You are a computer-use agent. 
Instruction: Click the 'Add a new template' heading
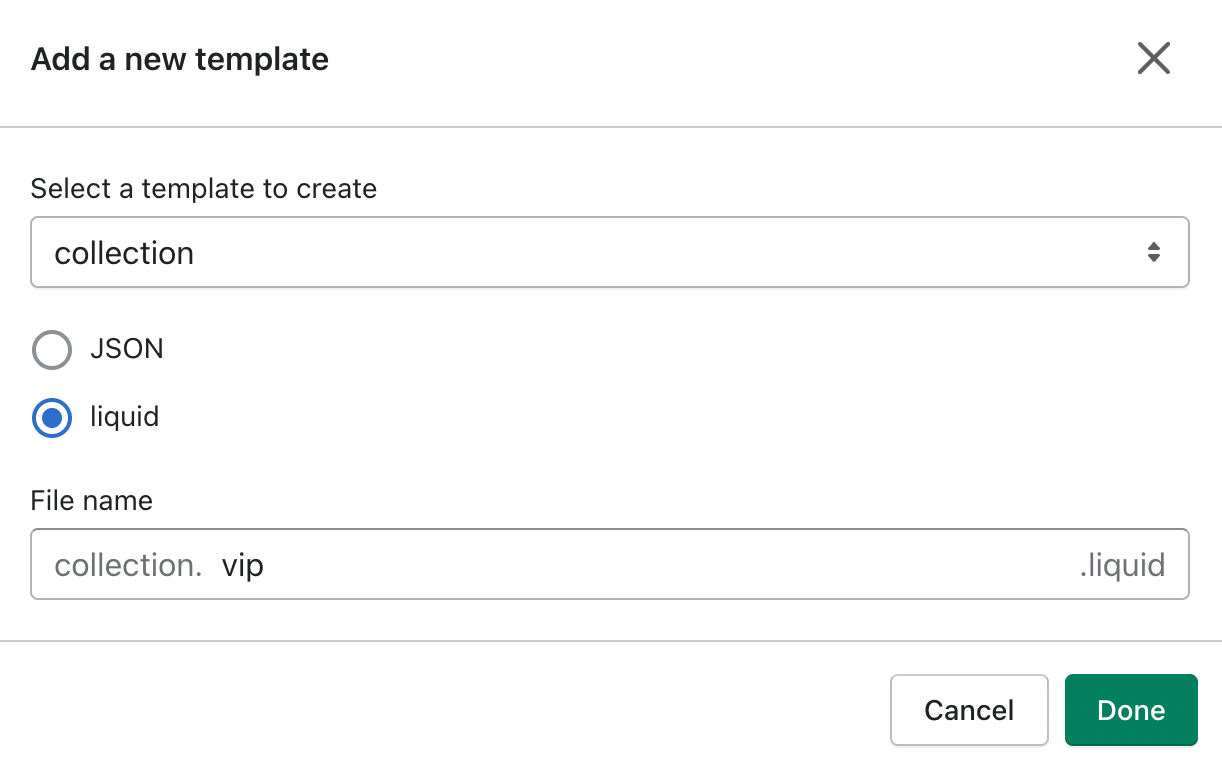coord(180,60)
